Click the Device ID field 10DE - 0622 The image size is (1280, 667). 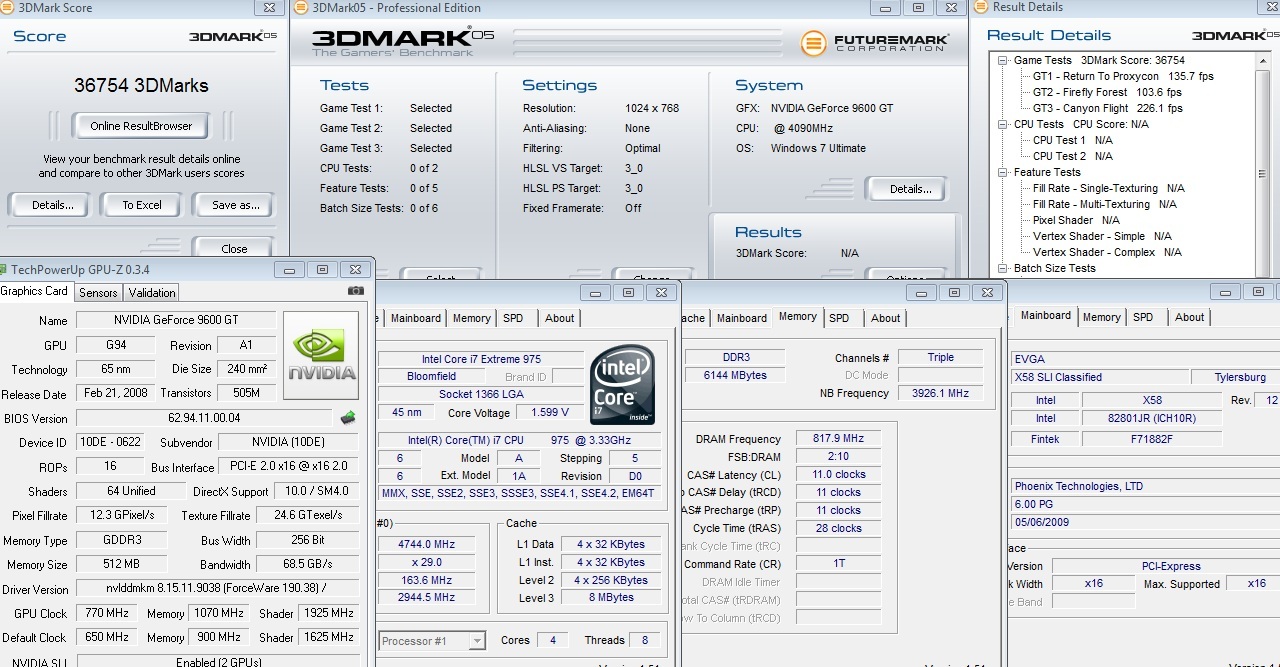(110, 442)
